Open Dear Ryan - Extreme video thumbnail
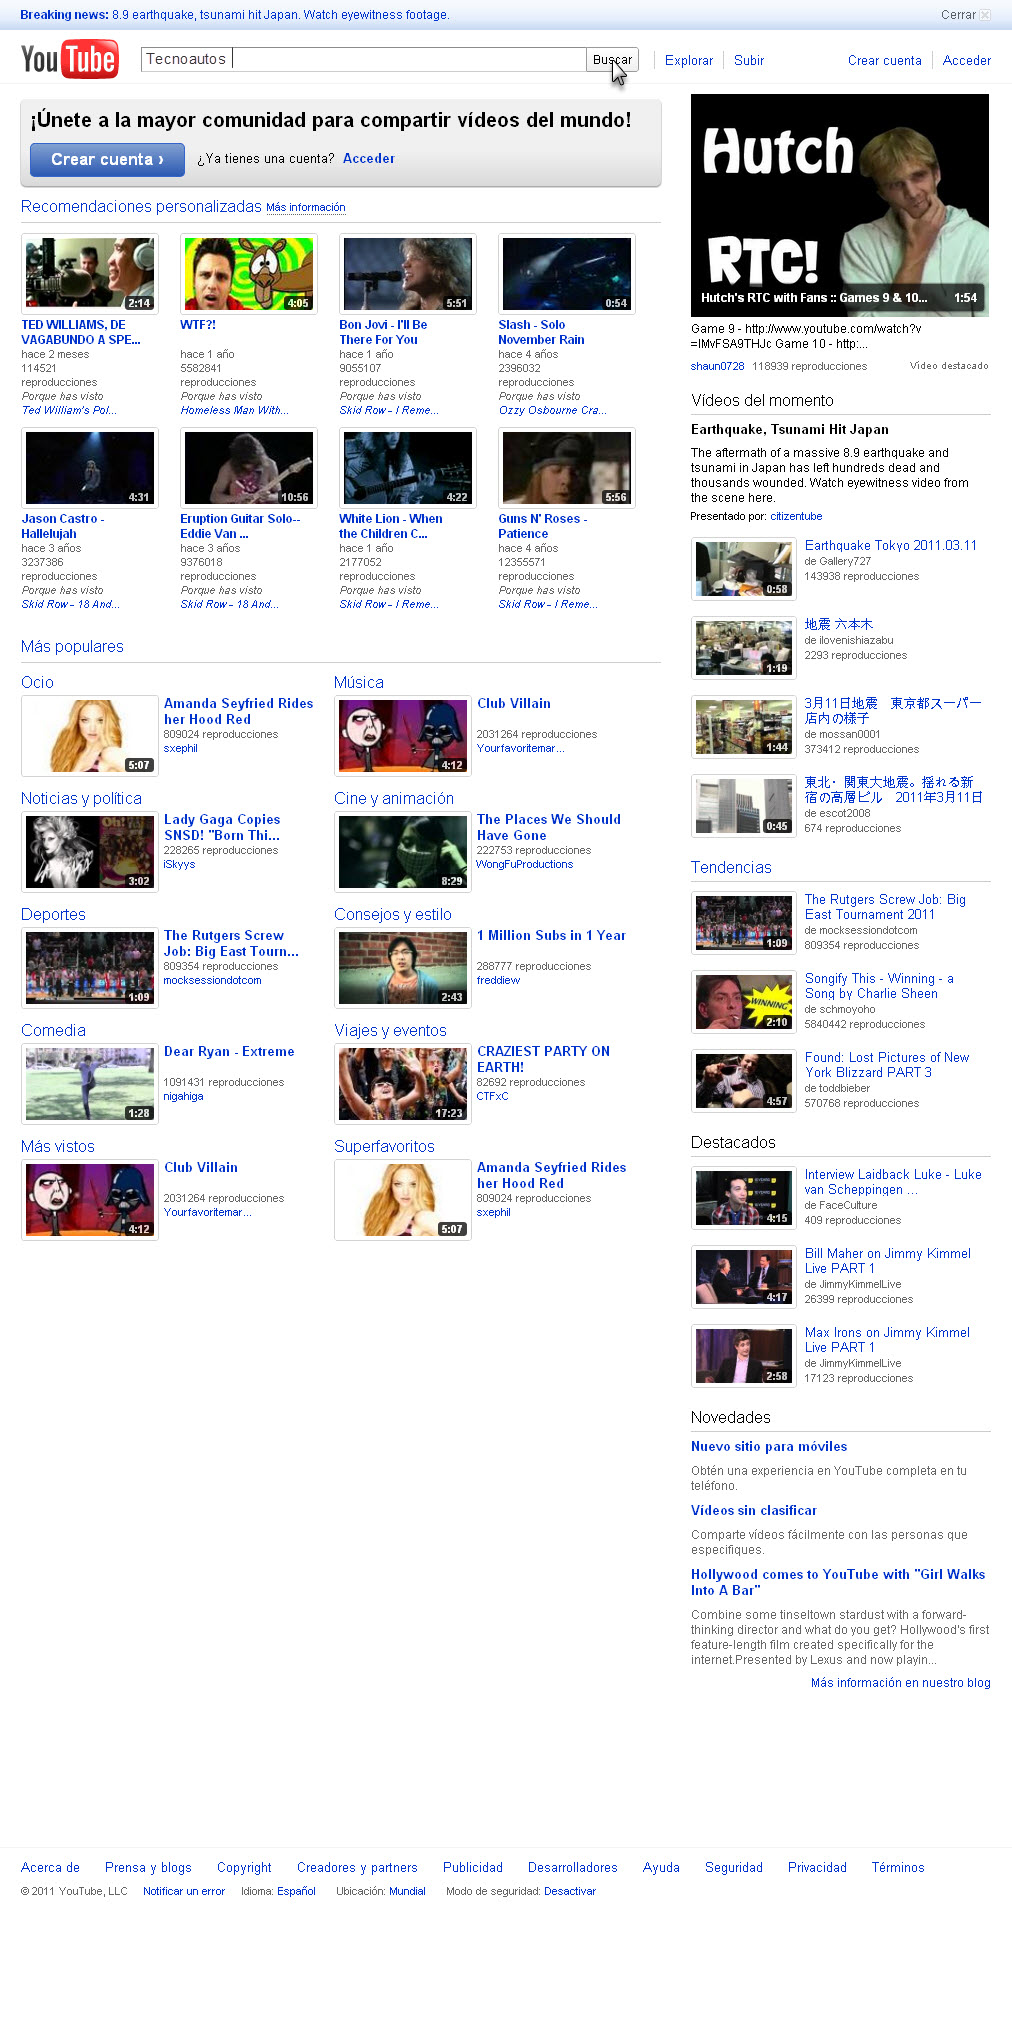The image size is (1012, 2022). tap(90, 1084)
